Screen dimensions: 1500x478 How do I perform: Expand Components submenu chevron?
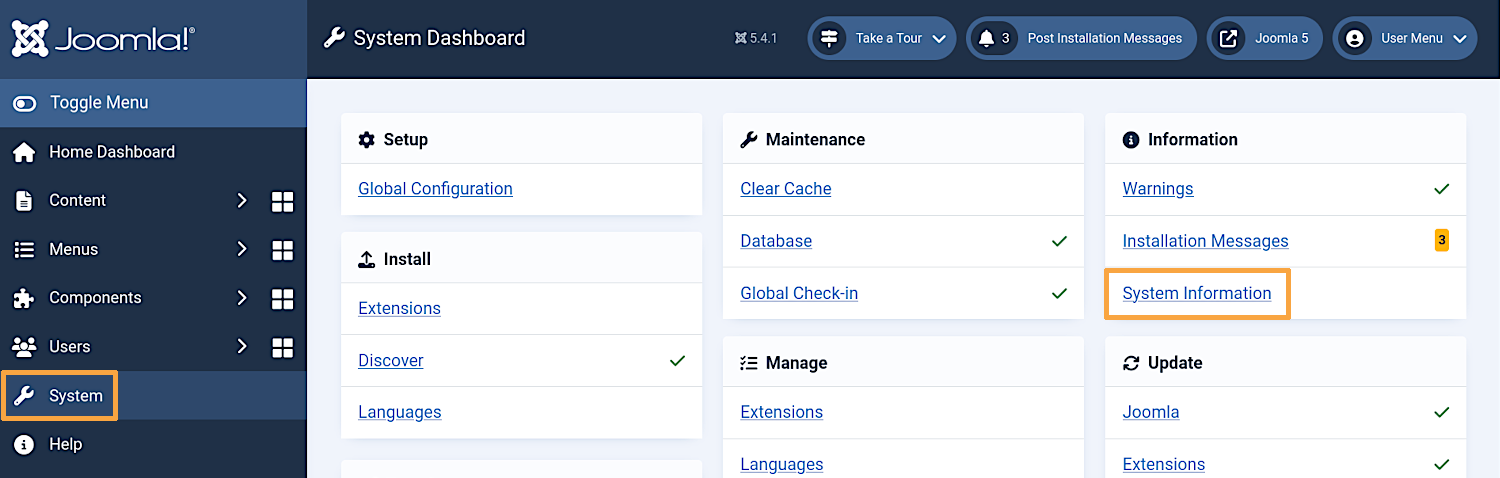[241, 297]
